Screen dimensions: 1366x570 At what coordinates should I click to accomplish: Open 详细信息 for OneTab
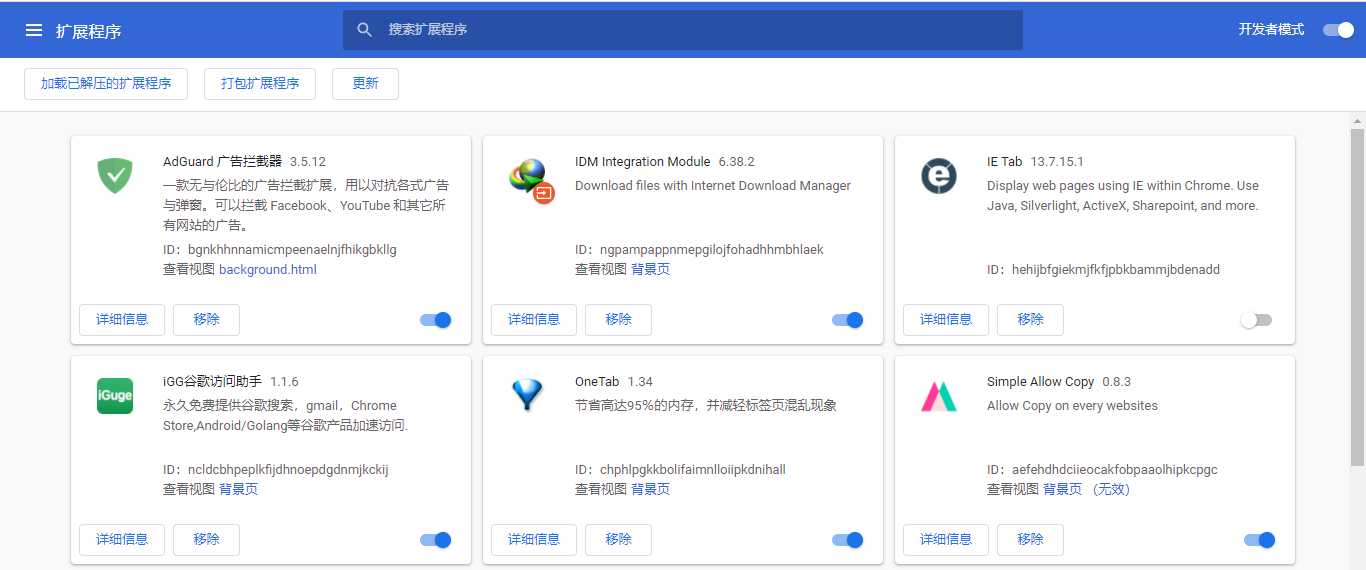click(x=534, y=540)
